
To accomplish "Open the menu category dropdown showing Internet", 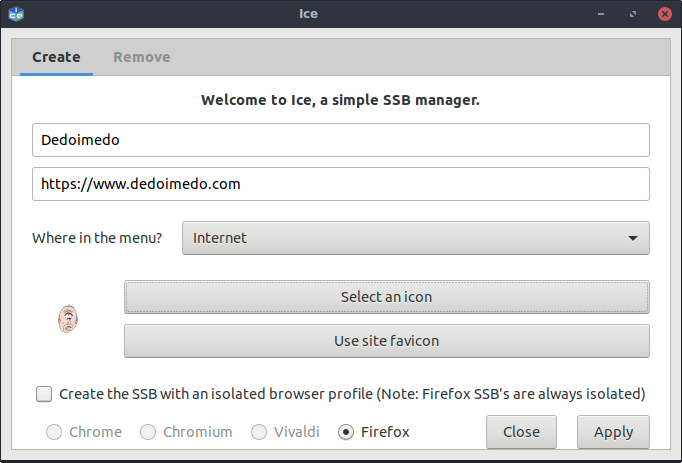I will (415, 238).
